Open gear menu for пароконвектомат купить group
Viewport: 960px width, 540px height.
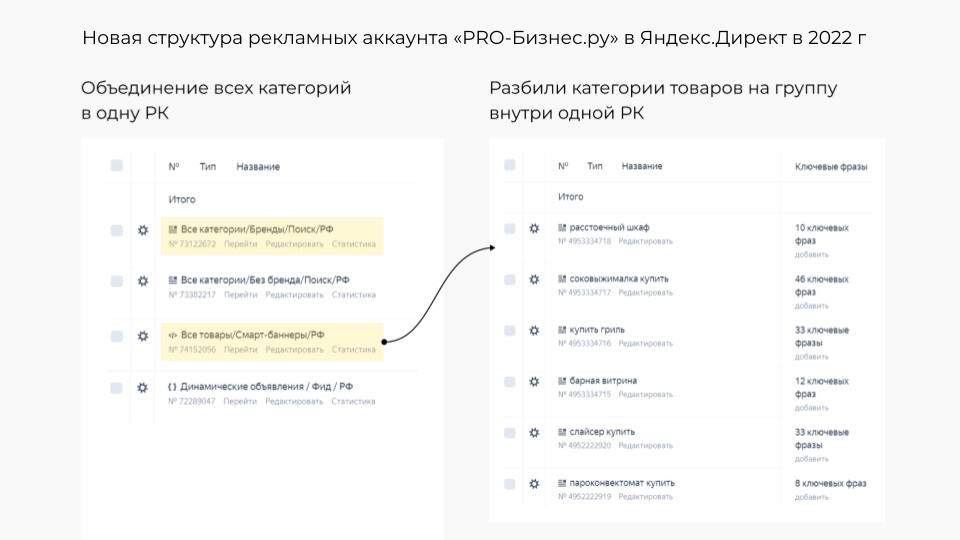tap(534, 484)
